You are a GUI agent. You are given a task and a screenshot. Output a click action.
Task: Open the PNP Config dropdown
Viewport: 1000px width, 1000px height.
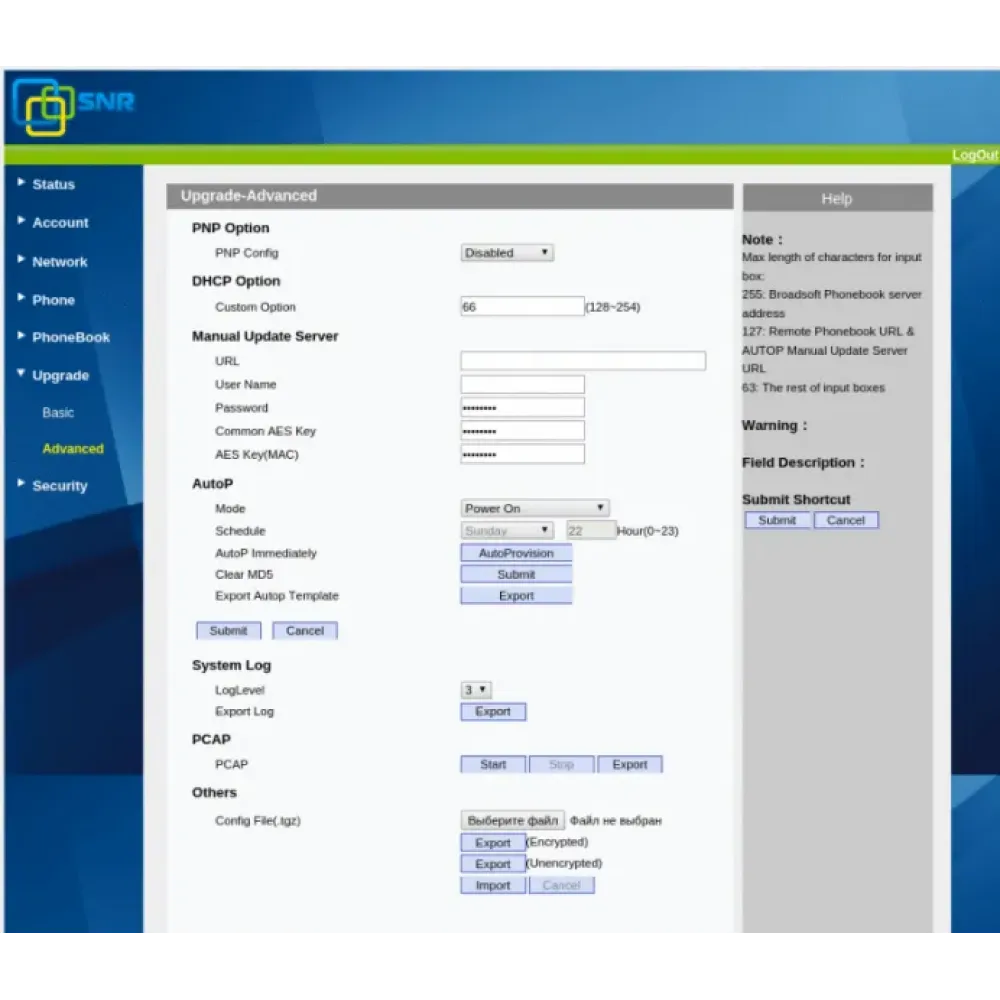(x=507, y=253)
